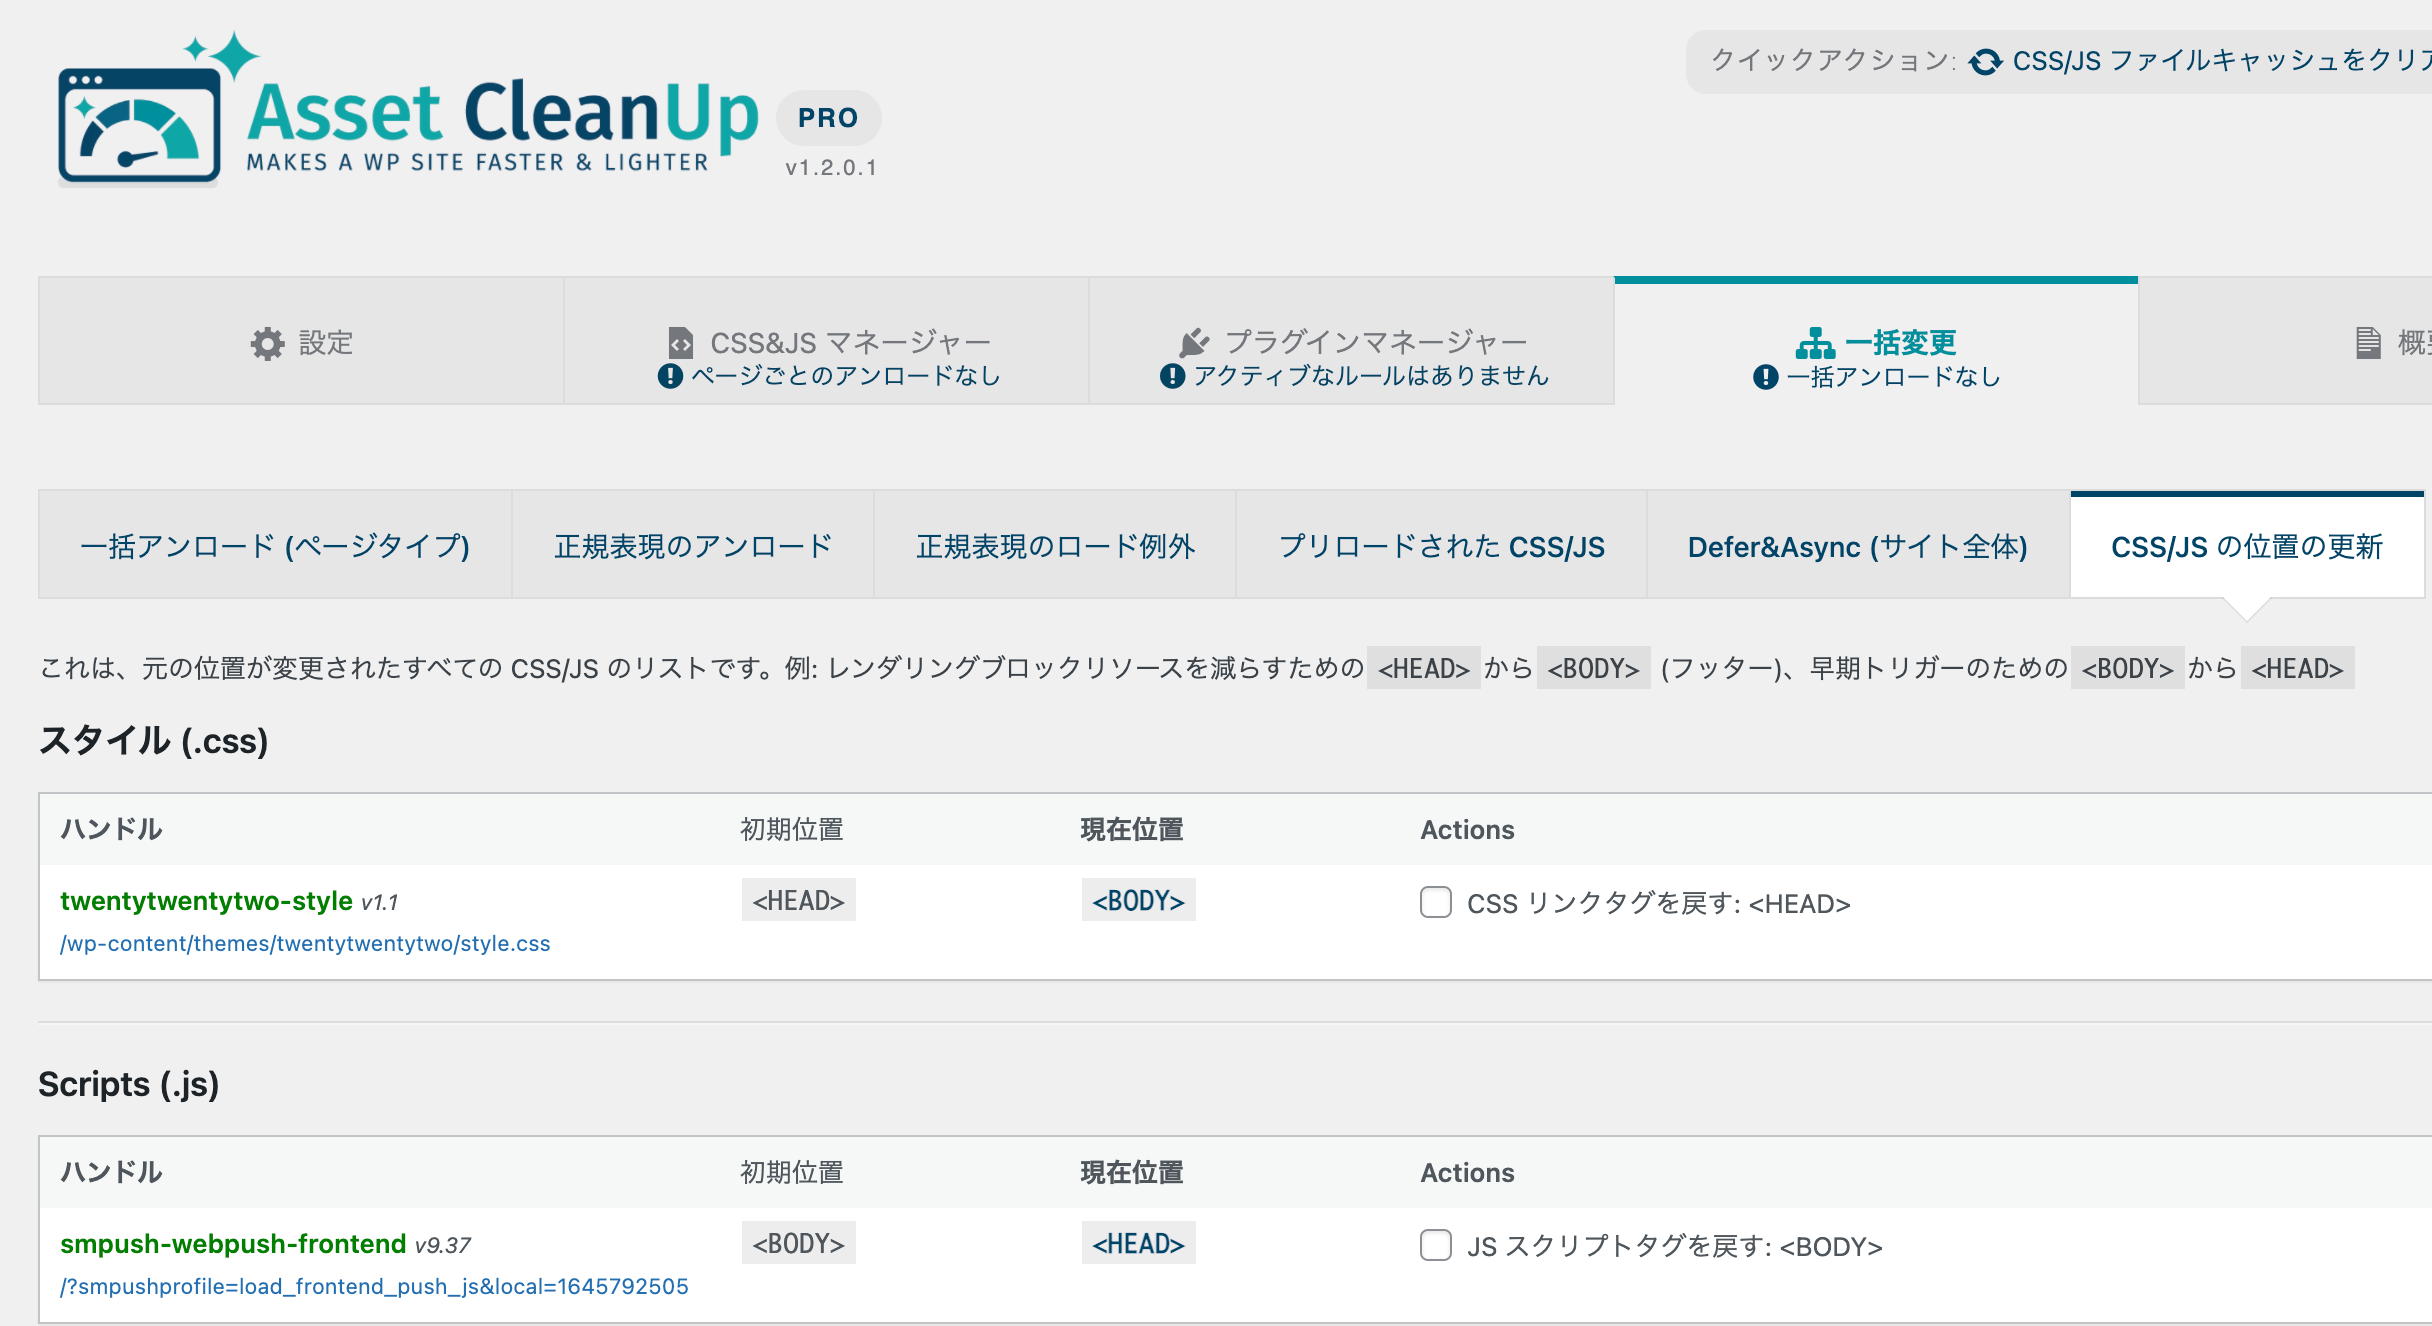
Task: Click the Actions column header in the scripts table
Action: [1467, 1172]
